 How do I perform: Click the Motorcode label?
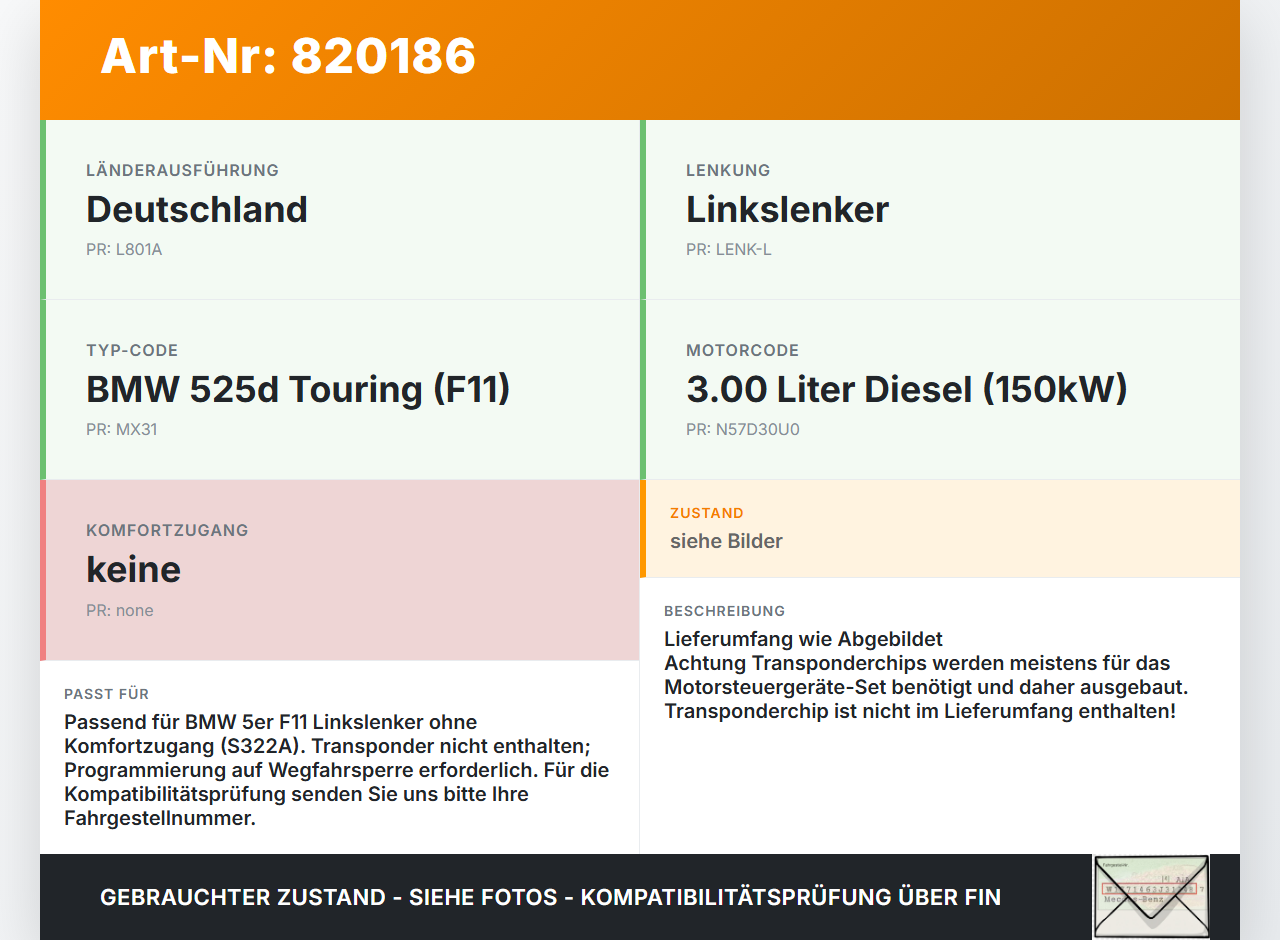point(742,350)
